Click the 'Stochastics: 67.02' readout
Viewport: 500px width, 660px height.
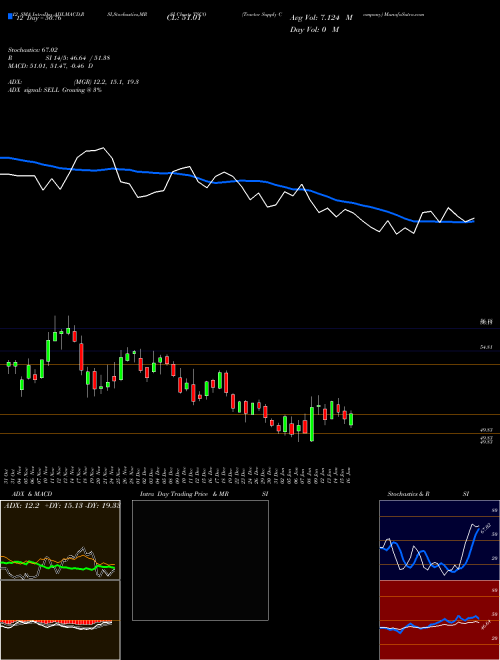pos(33,50)
